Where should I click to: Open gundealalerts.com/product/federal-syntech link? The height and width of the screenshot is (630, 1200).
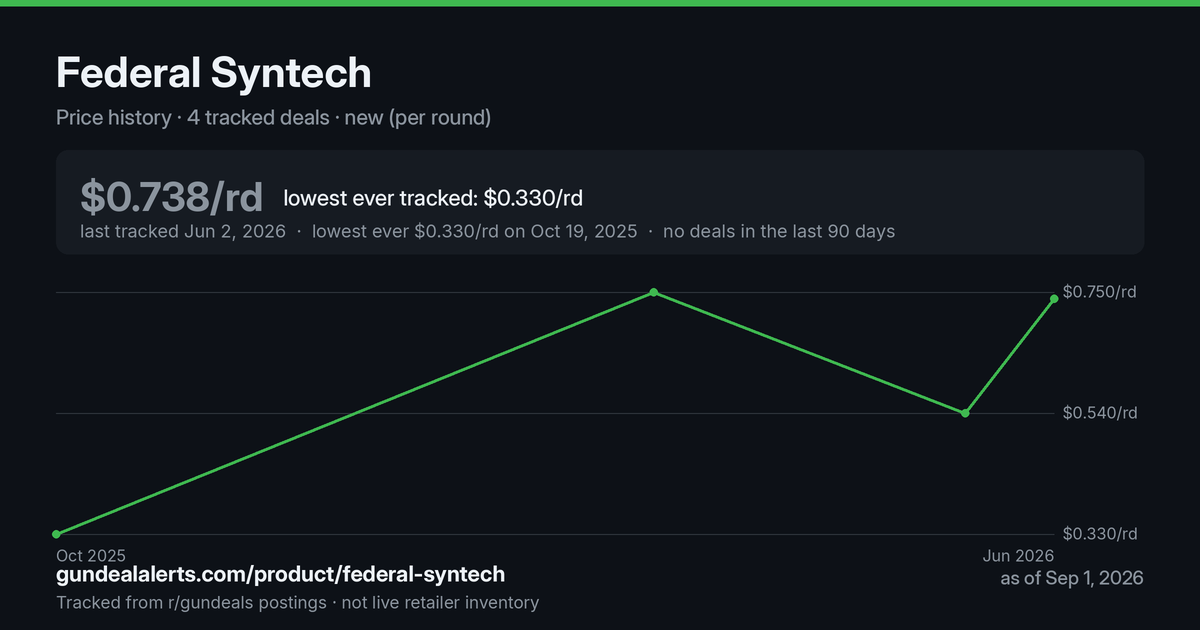pos(280,575)
